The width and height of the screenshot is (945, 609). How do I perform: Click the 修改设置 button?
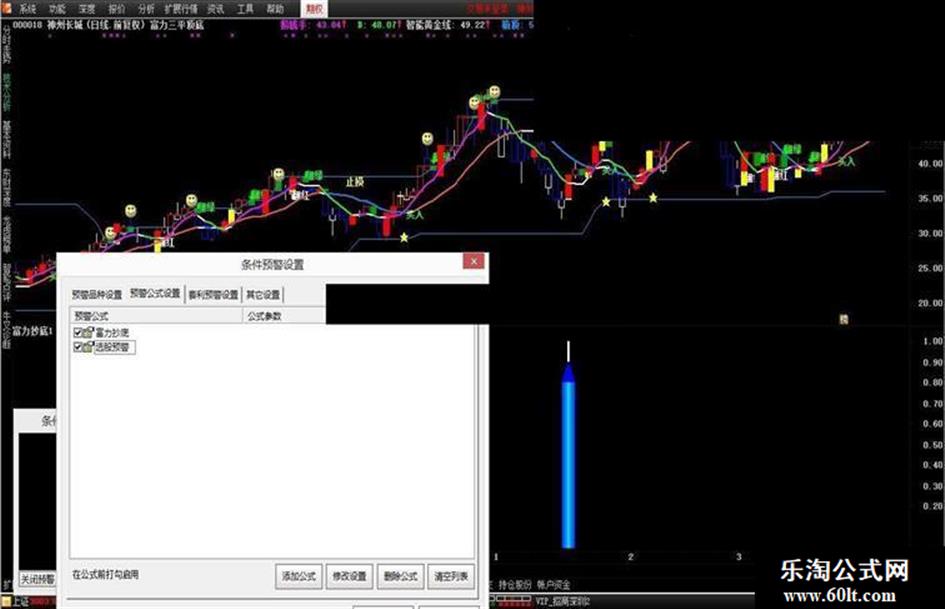click(x=350, y=576)
